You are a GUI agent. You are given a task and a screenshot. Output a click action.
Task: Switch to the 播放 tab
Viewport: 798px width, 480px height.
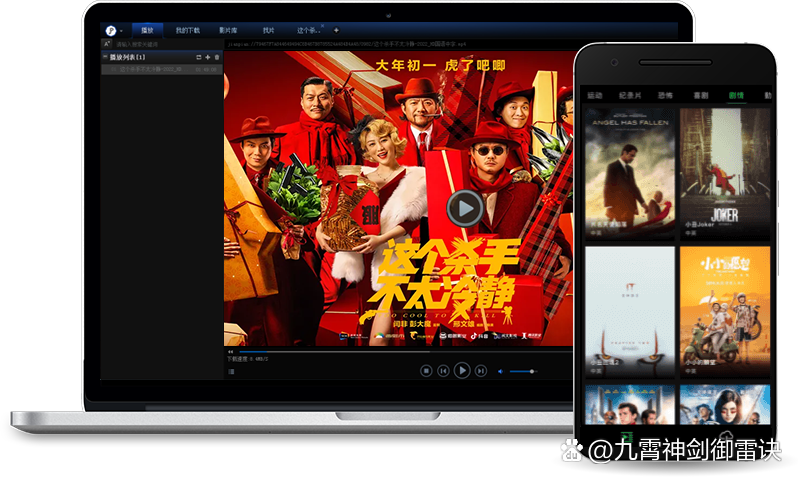(147, 31)
